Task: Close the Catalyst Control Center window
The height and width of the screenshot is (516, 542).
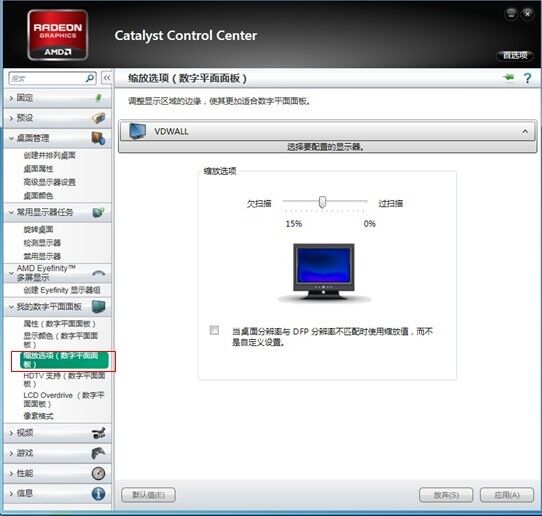Action: (x=527, y=14)
